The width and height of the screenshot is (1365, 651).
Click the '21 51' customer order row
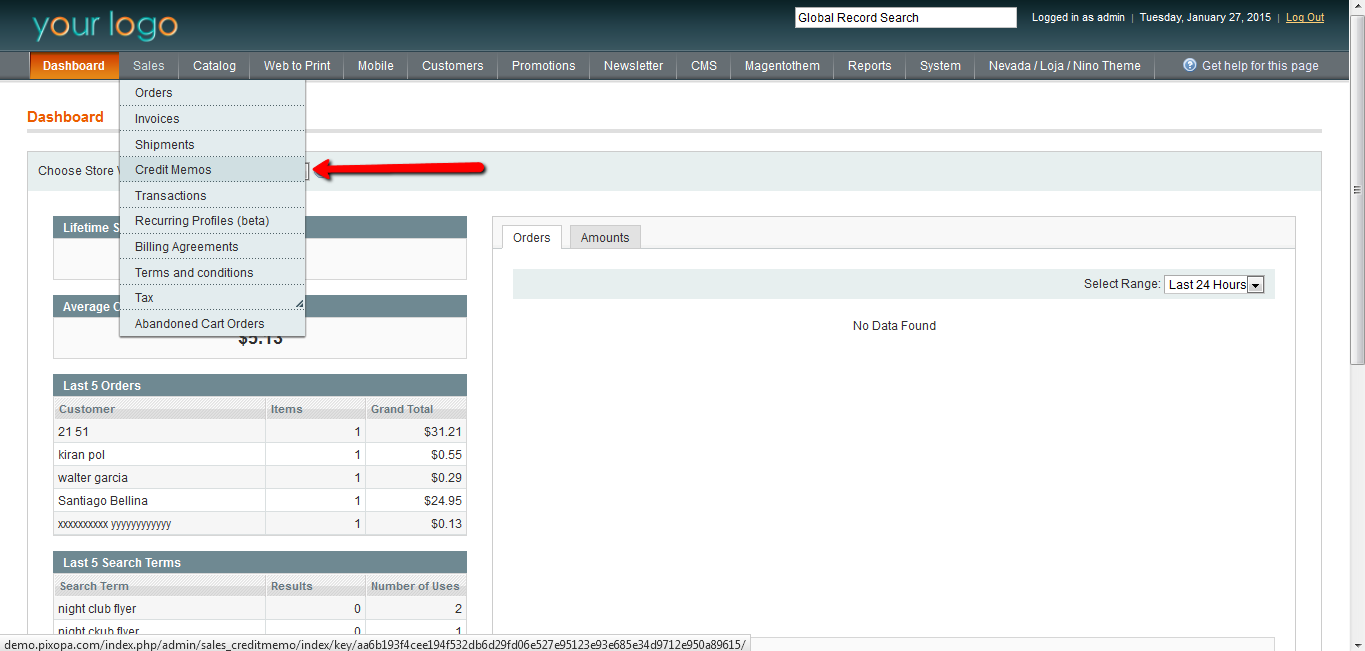tap(259, 432)
